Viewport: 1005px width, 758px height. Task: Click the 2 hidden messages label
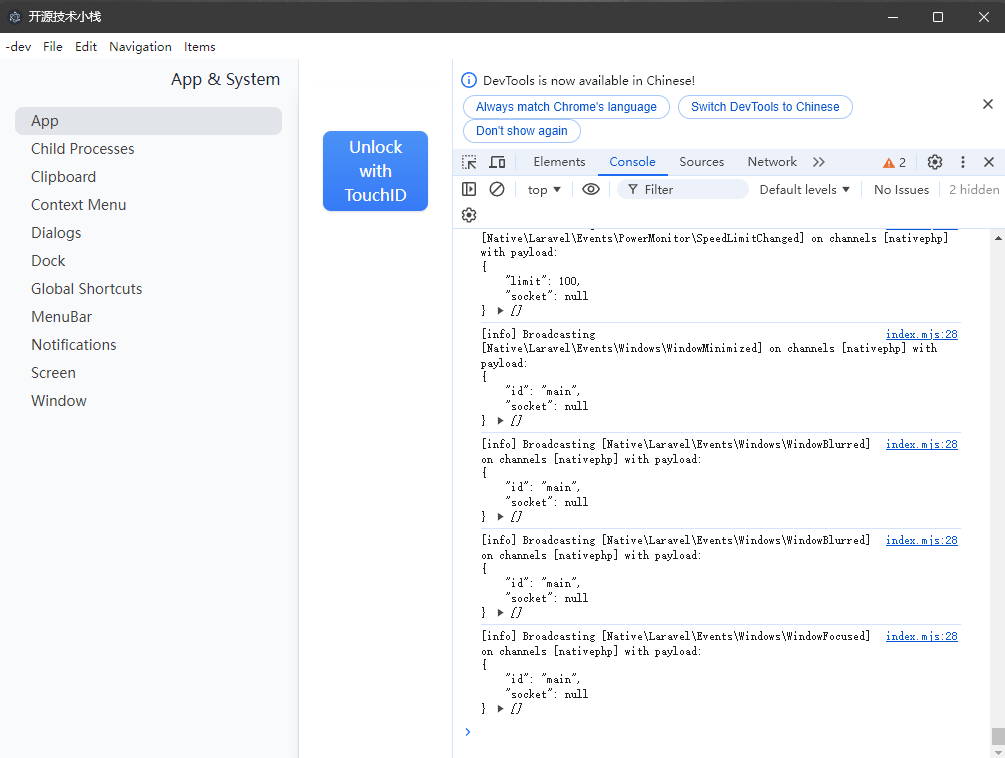(974, 190)
